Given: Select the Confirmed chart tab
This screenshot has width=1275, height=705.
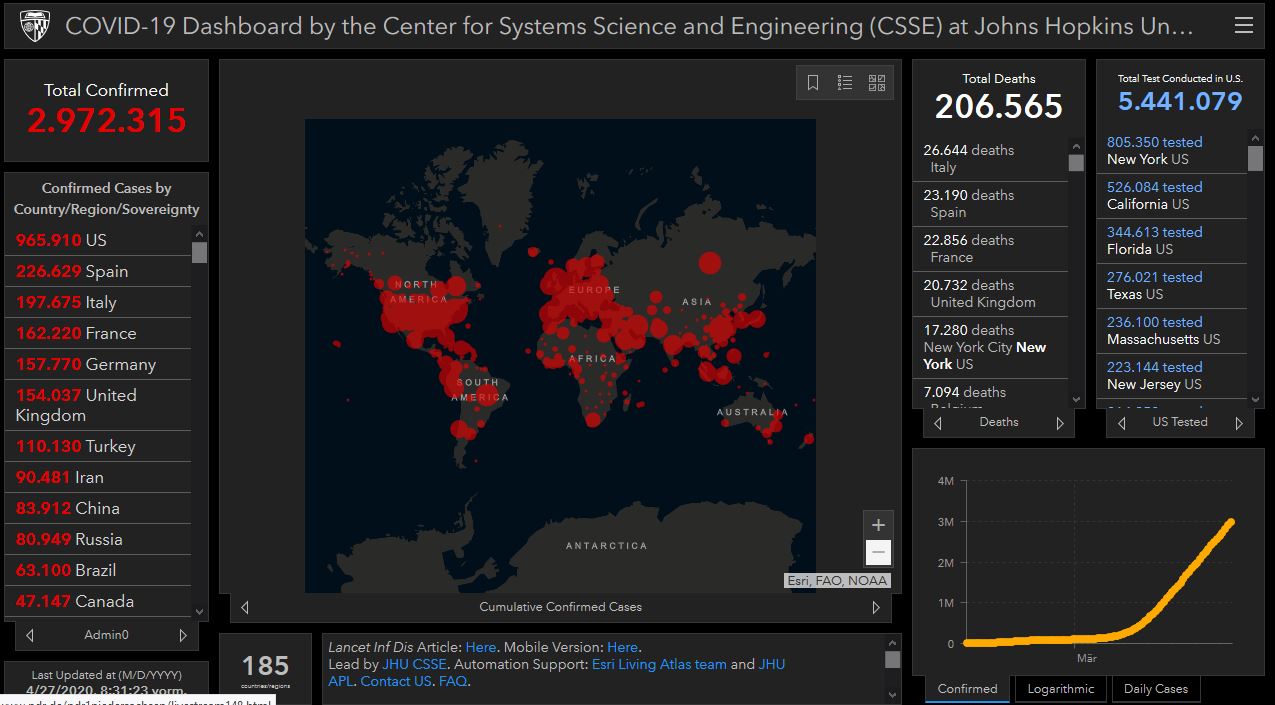Looking at the screenshot, I should coord(967,689).
